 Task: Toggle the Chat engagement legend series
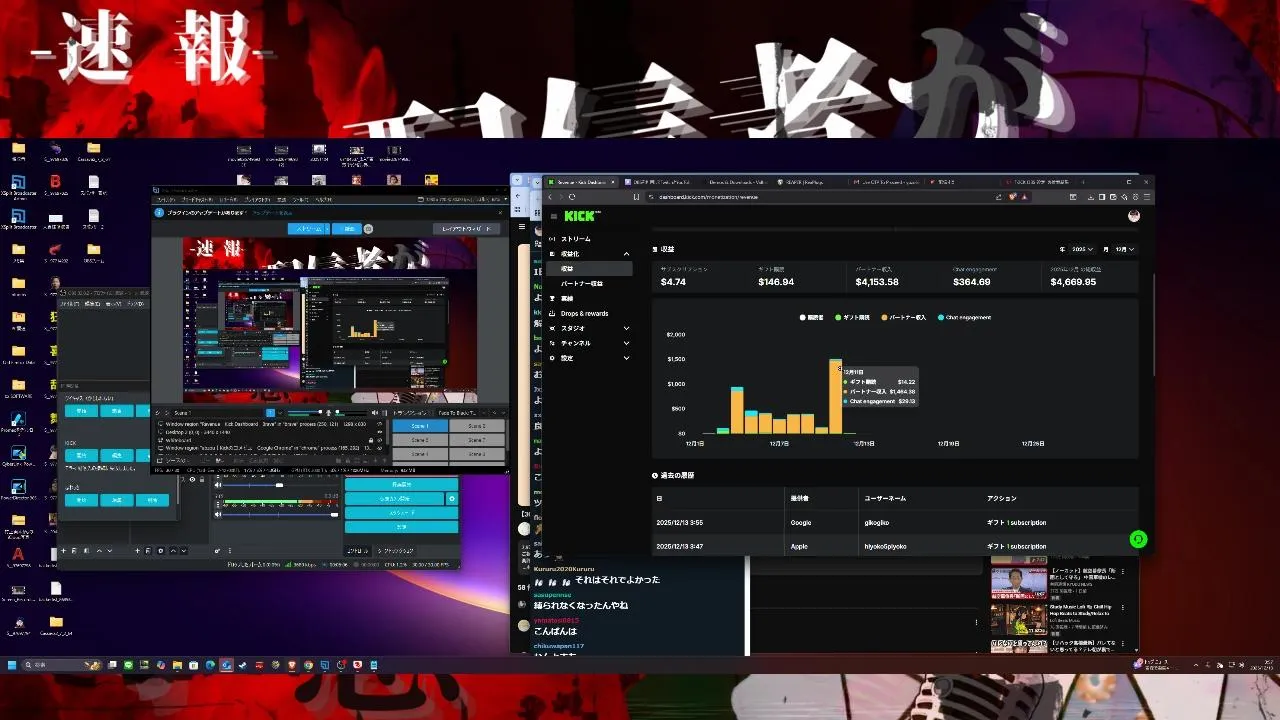coord(964,317)
